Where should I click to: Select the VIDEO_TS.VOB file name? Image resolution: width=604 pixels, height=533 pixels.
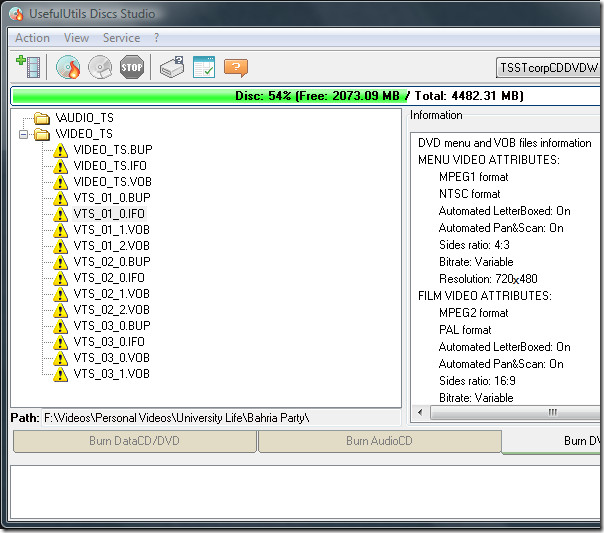pyautogui.click(x=112, y=182)
